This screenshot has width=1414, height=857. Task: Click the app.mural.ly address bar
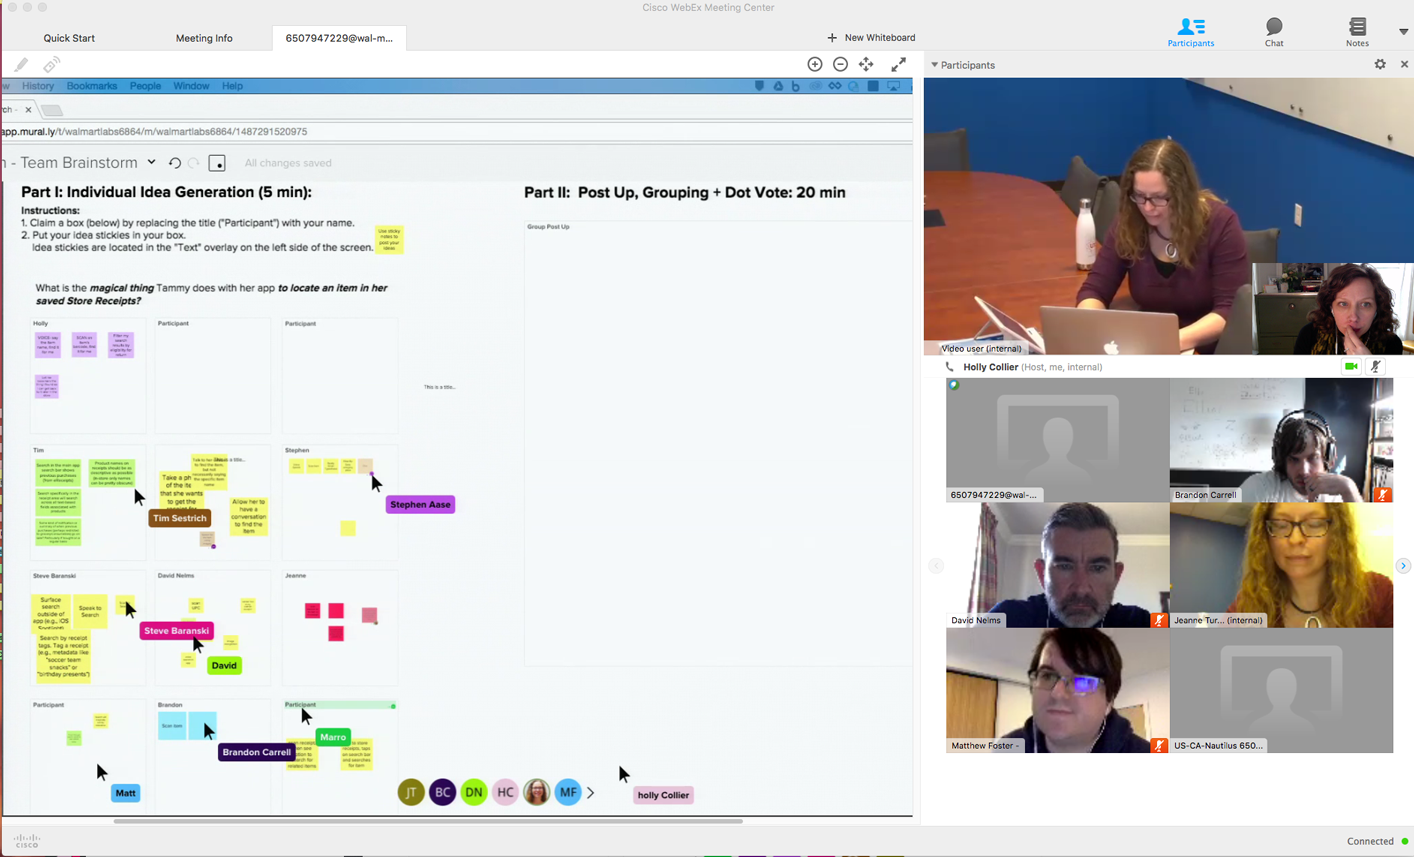click(456, 132)
